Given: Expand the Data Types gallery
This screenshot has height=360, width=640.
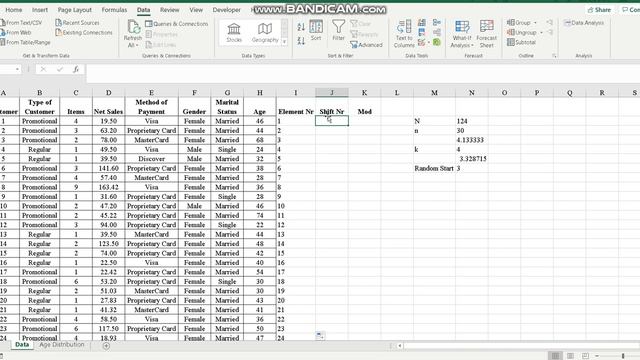Looking at the screenshot, I should pyautogui.click(x=284, y=42).
